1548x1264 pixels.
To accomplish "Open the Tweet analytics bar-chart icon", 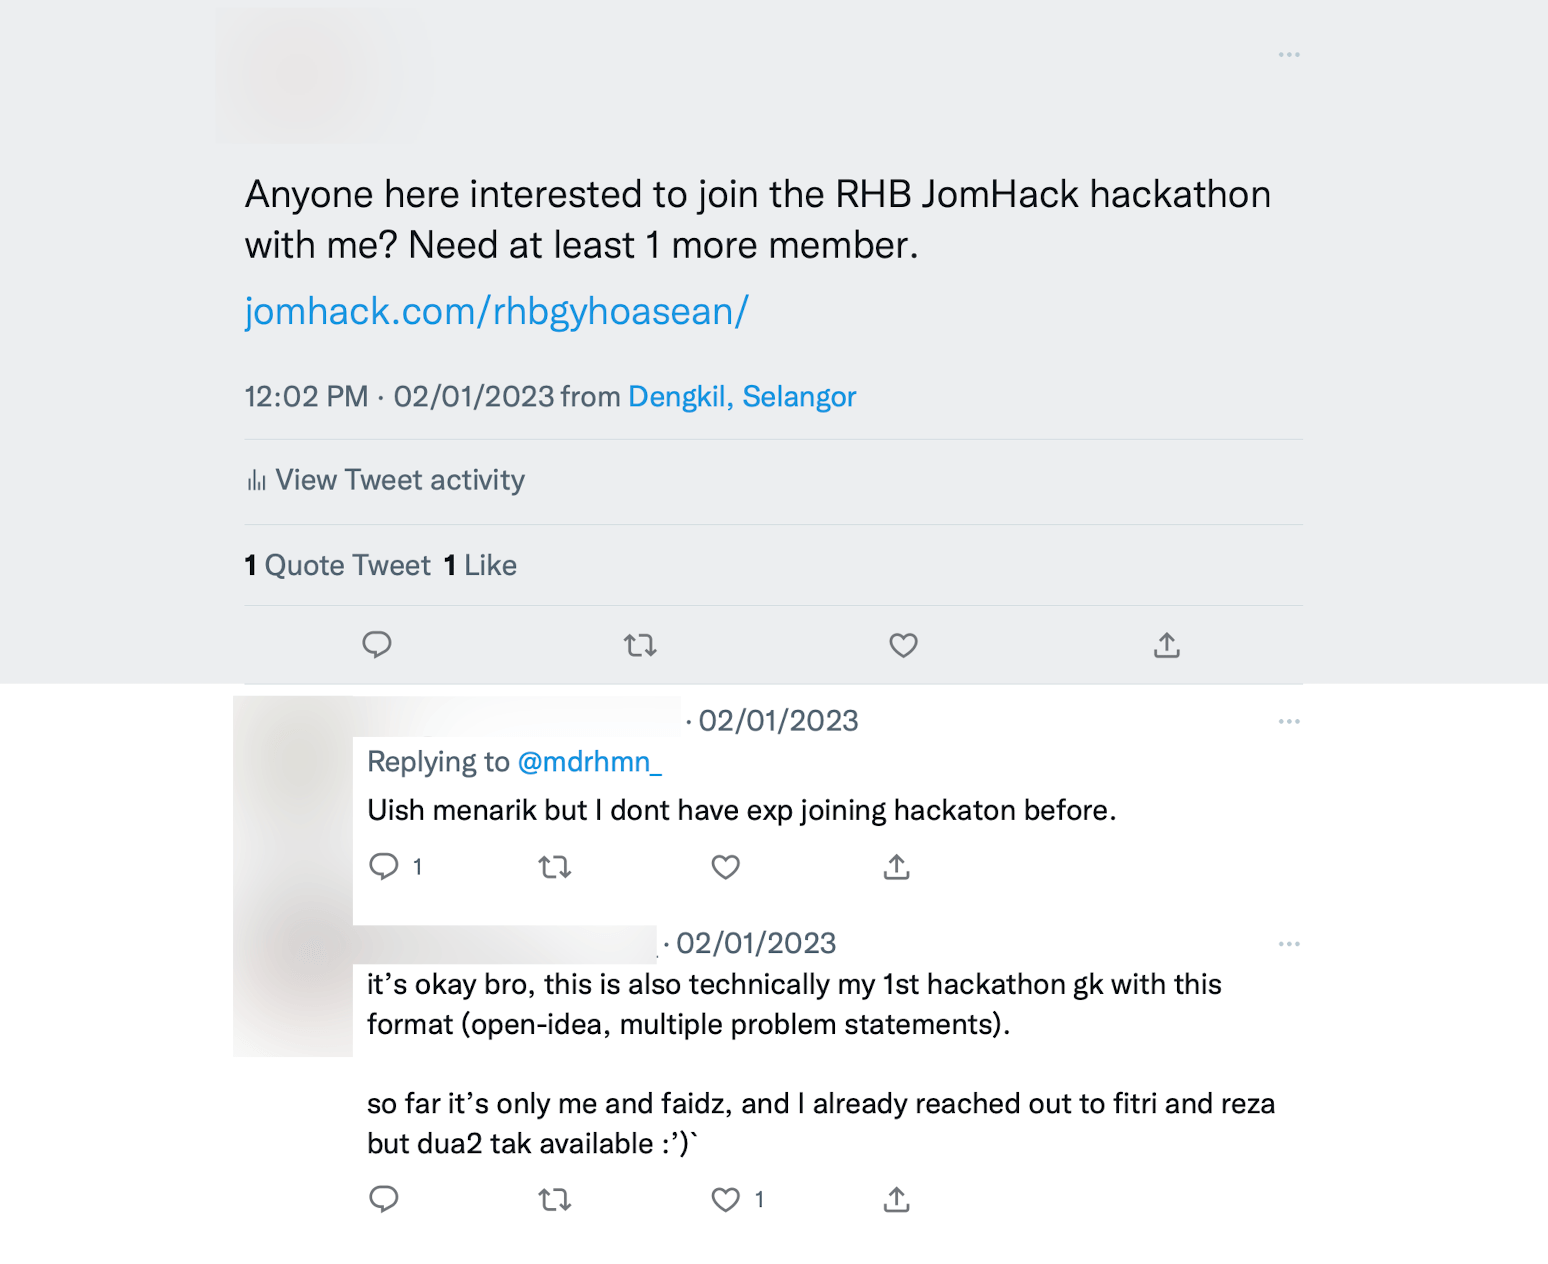I will (x=256, y=481).
